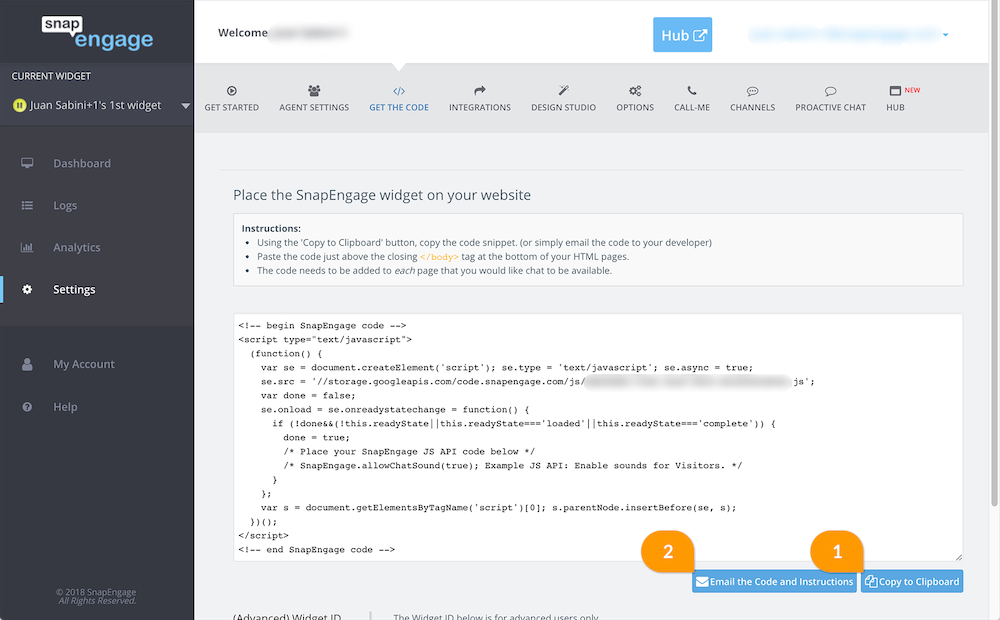Click the Analytics bar chart icon
The width and height of the screenshot is (1000, 620).
pyautogui.click(x=27, y=247)
